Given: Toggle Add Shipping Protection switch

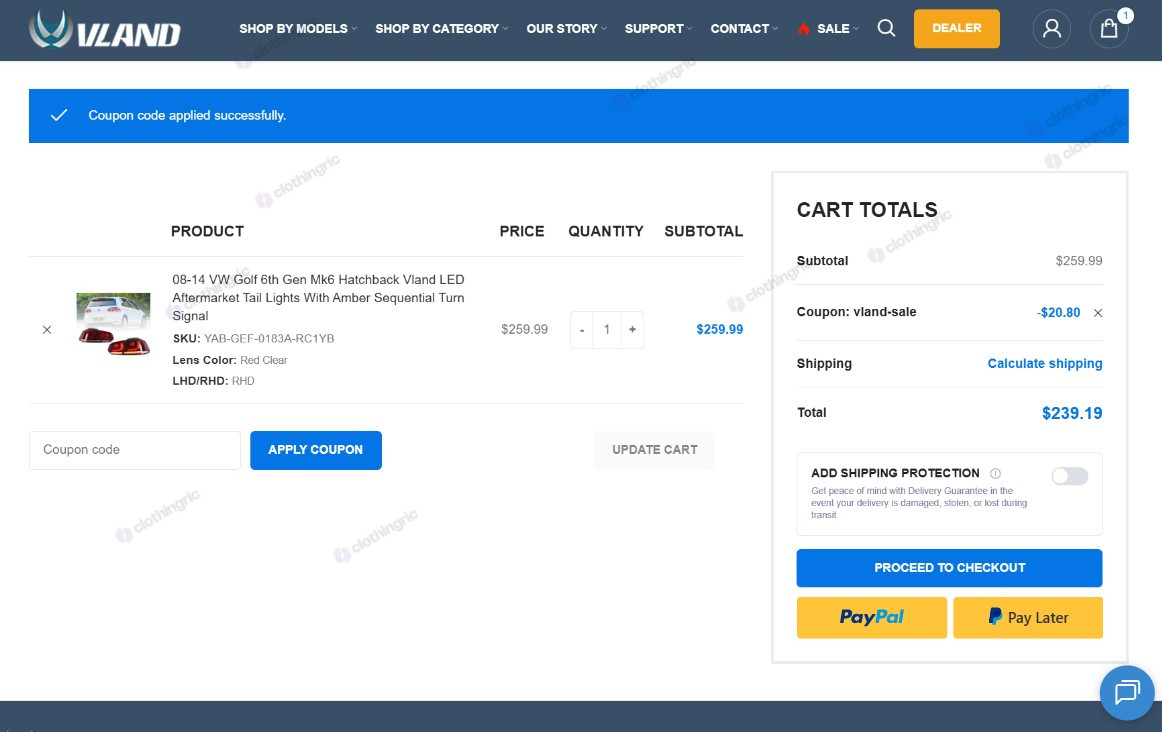Looking at the screenshot, I should pos(1069,476).
